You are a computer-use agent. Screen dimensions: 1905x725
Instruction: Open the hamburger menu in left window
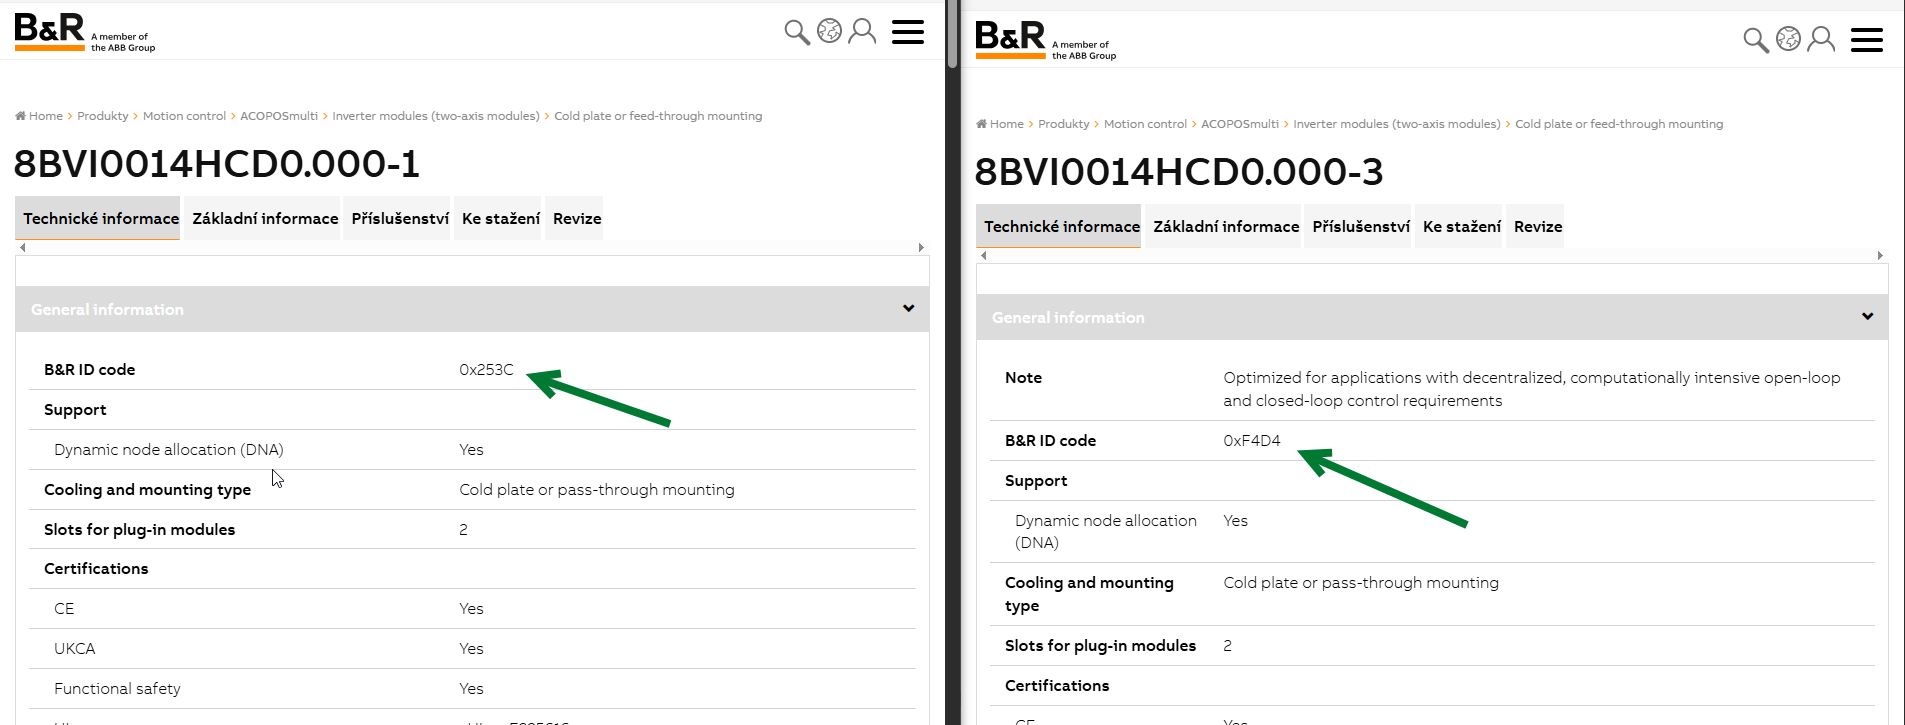tap(908, 32)
